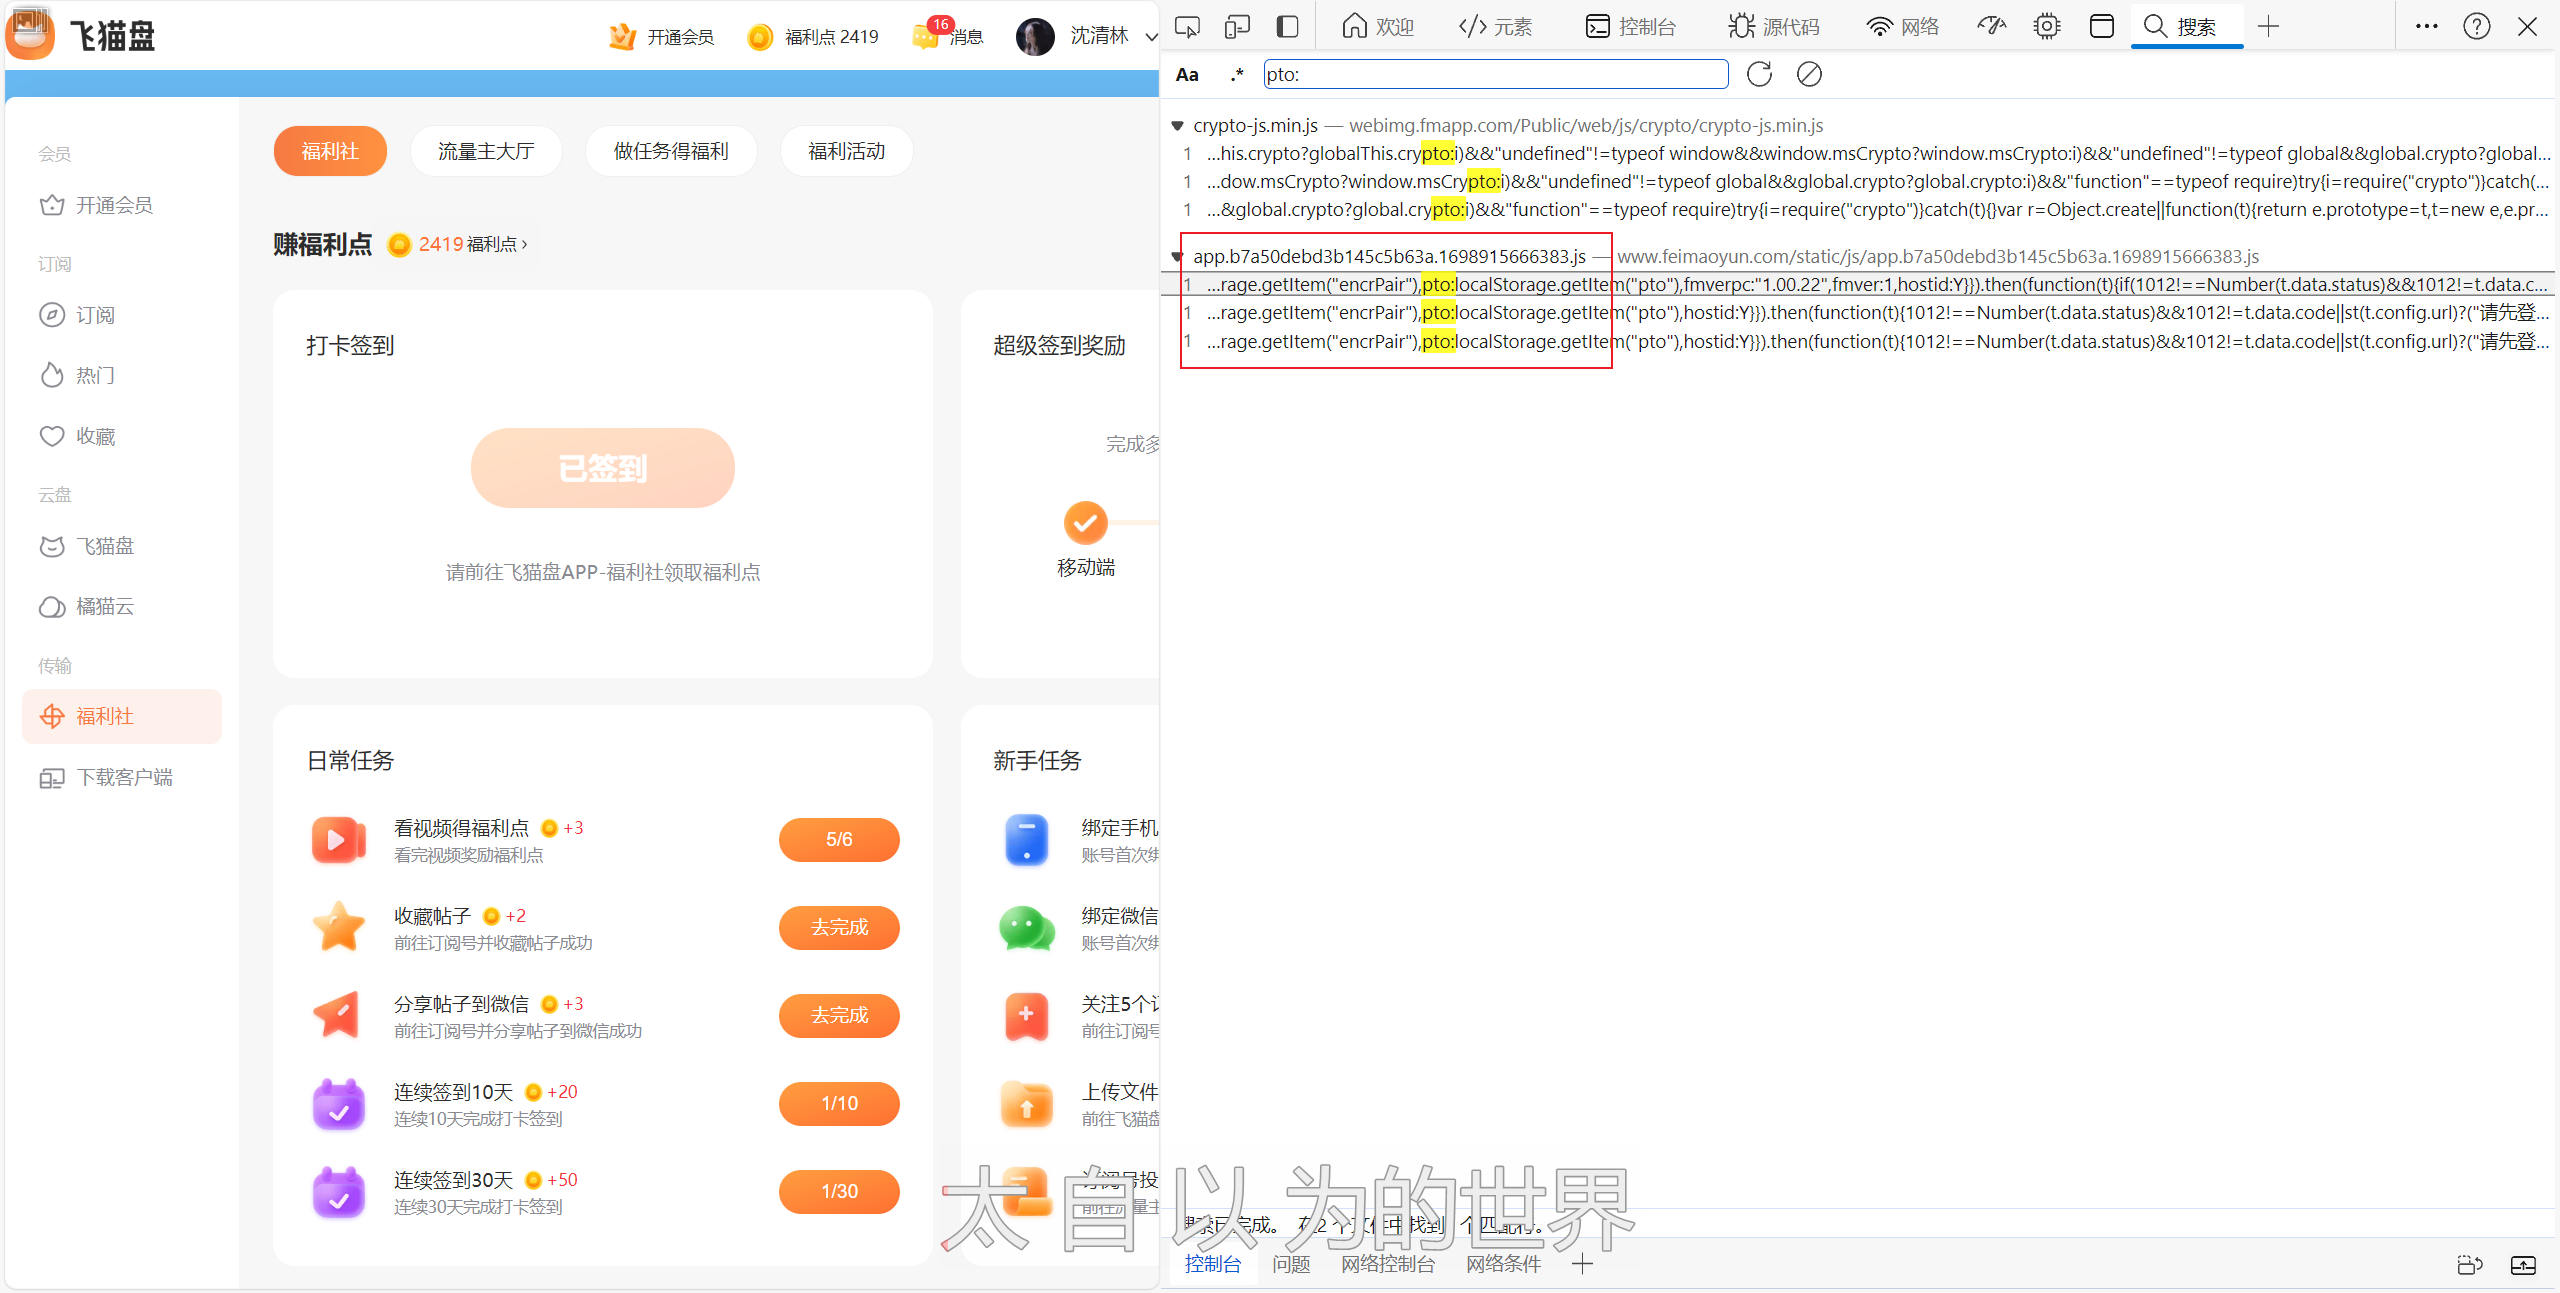Open DevTools help question mark icon
The height and width of the screenshot is (1293, 2560).
click(x=2476, y=27)
